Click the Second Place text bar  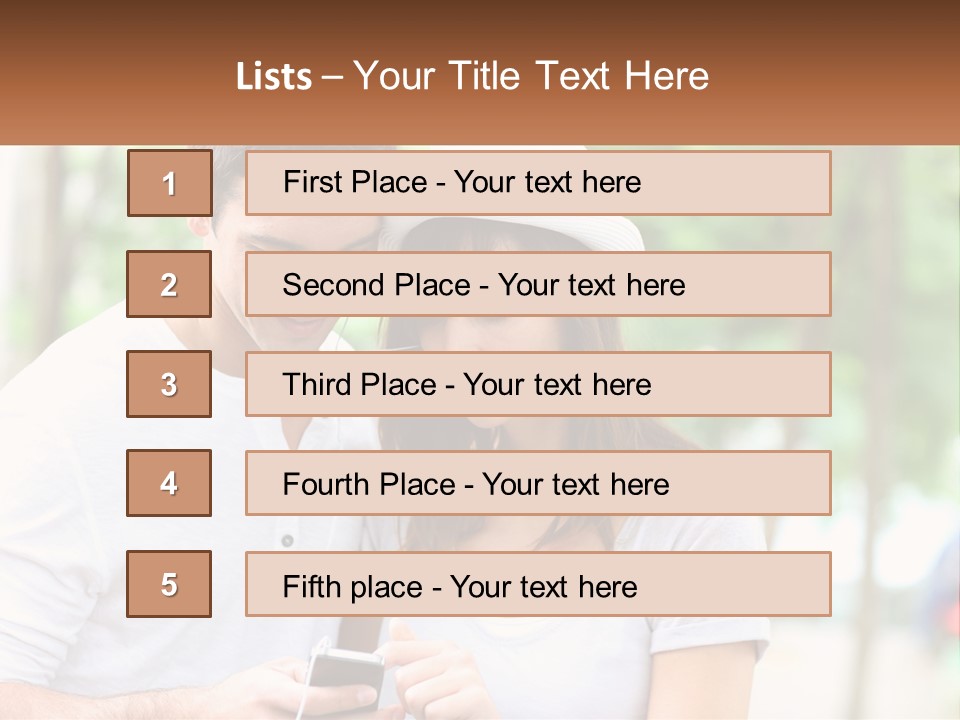pyautogui.click(x=538, y=284)
